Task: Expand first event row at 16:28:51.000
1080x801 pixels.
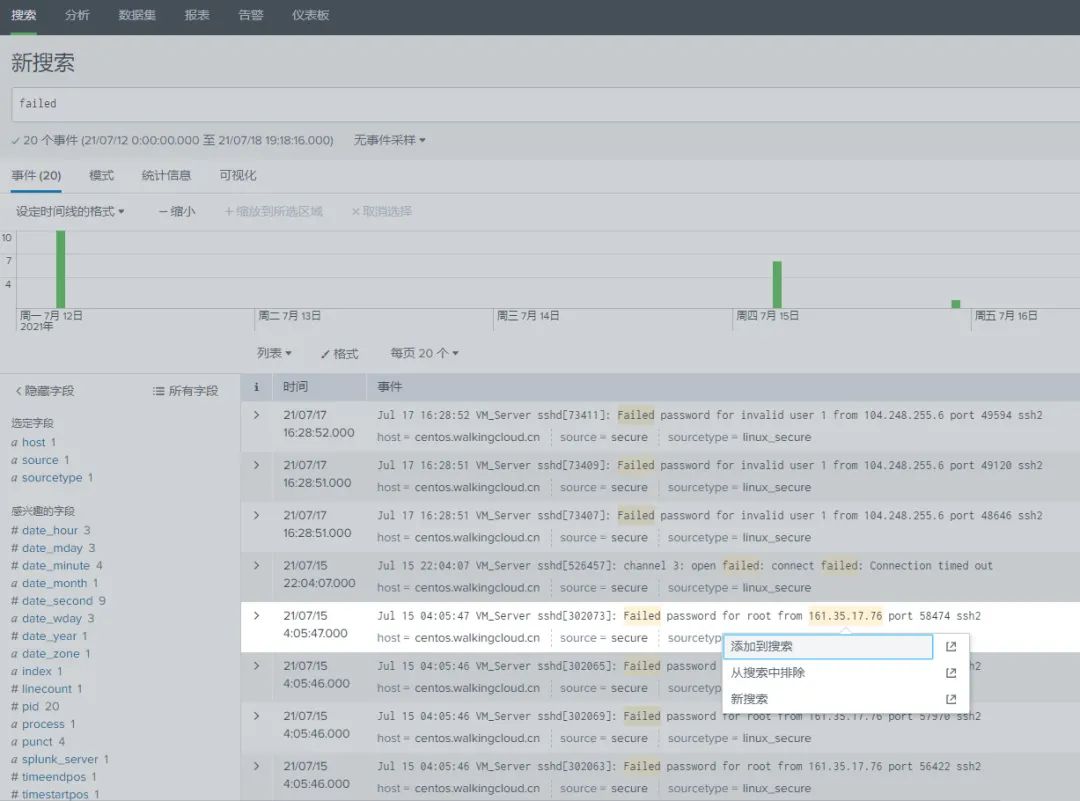Action: click(x=256, y=466)
